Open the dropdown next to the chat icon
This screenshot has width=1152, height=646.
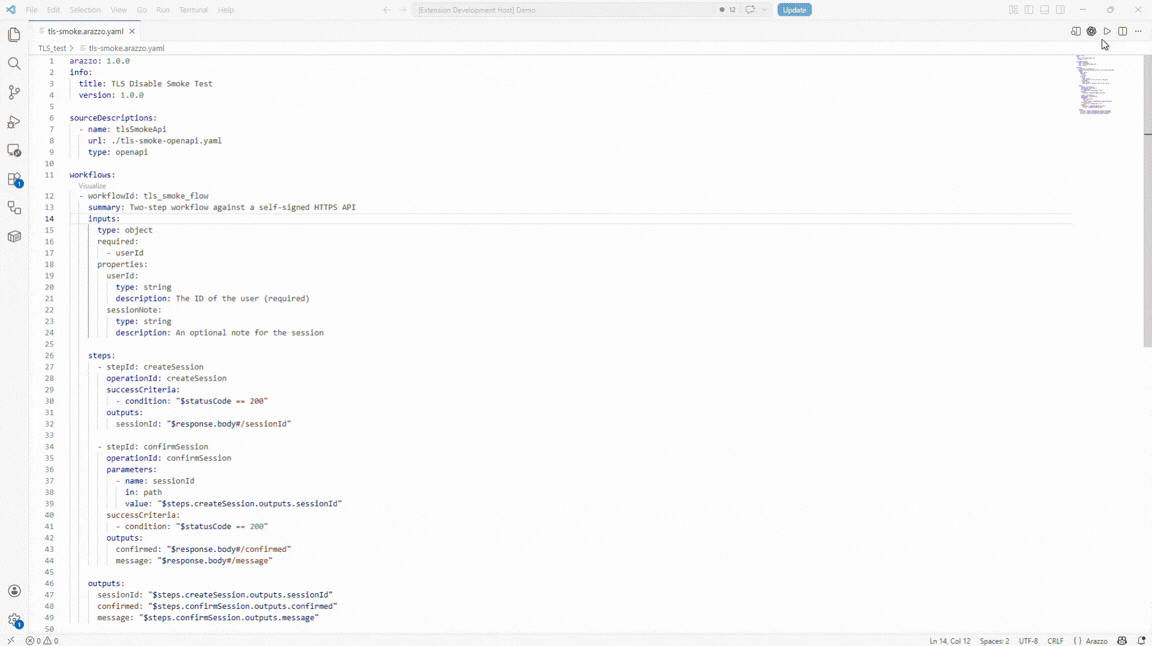click(764, 10)
